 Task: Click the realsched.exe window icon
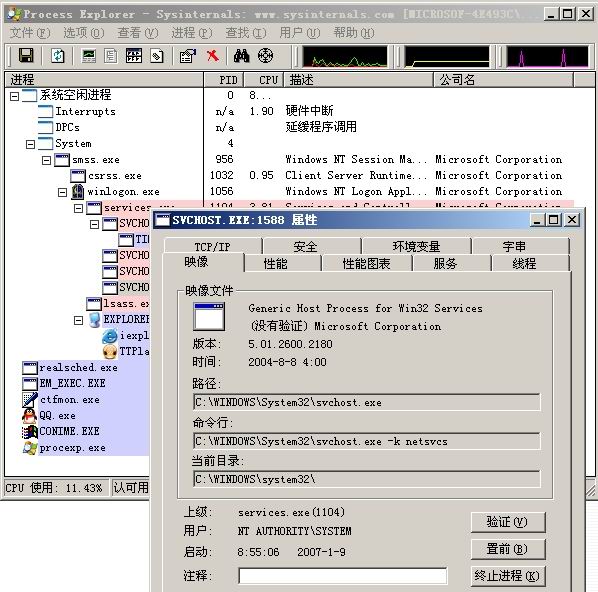(x=30, y=368)
